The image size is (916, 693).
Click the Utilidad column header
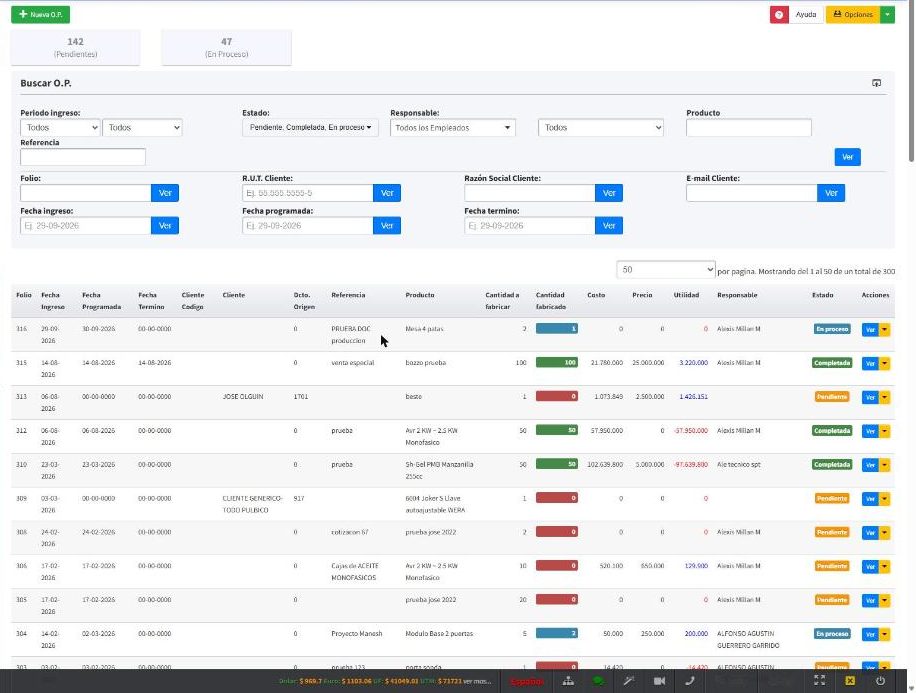[686, 295]
